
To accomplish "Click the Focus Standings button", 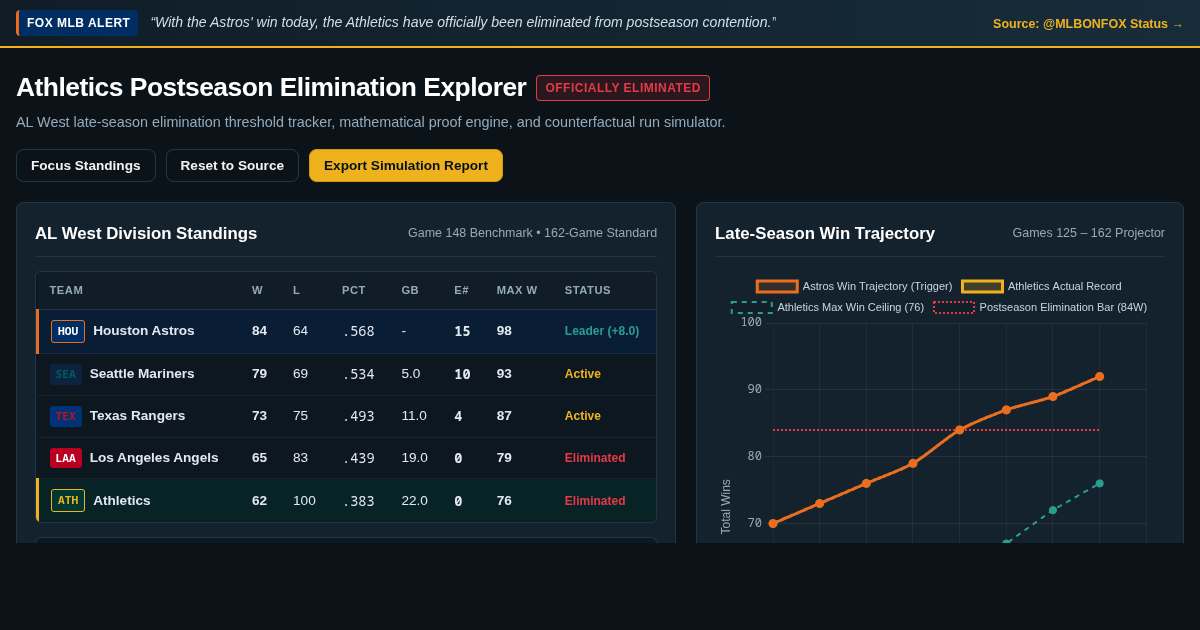I will pyautogui.click(x=86, y=165).
